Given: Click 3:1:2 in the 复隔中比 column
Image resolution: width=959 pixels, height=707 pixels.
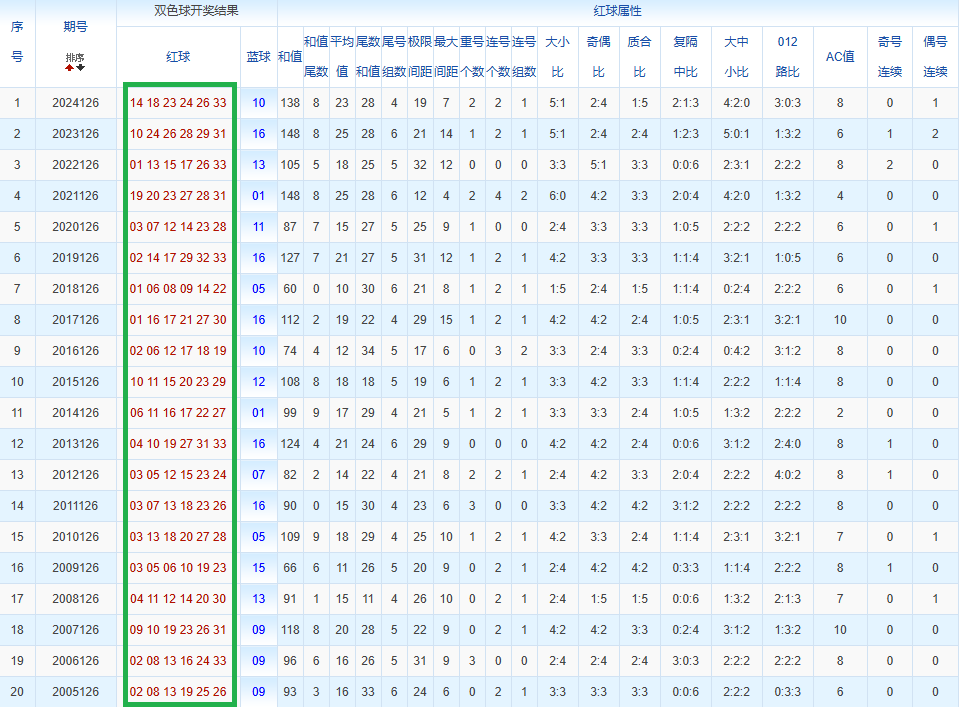Looking at the screenshot, I should 685,506.
